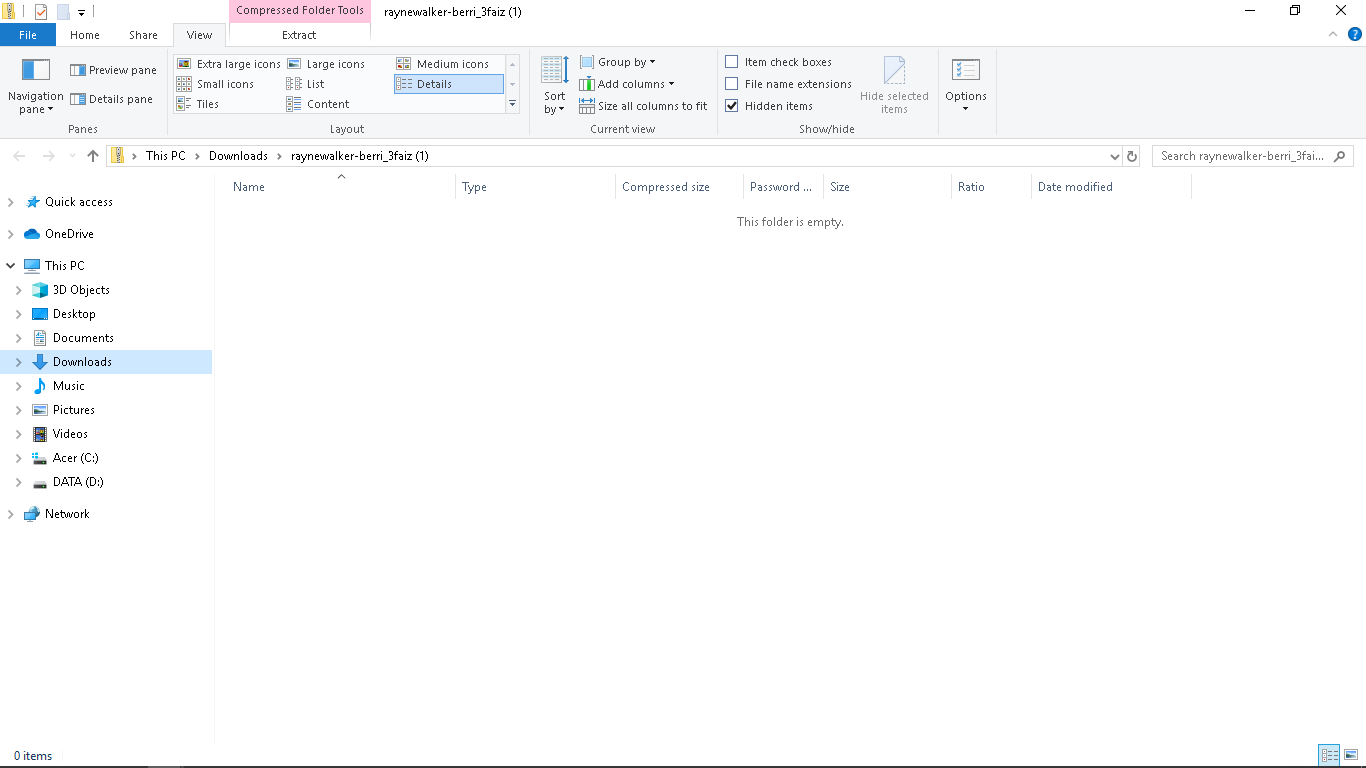Uncheck the Hidden items checkbox
This screenshot has height=768, width=1366.
click(732, 106)
